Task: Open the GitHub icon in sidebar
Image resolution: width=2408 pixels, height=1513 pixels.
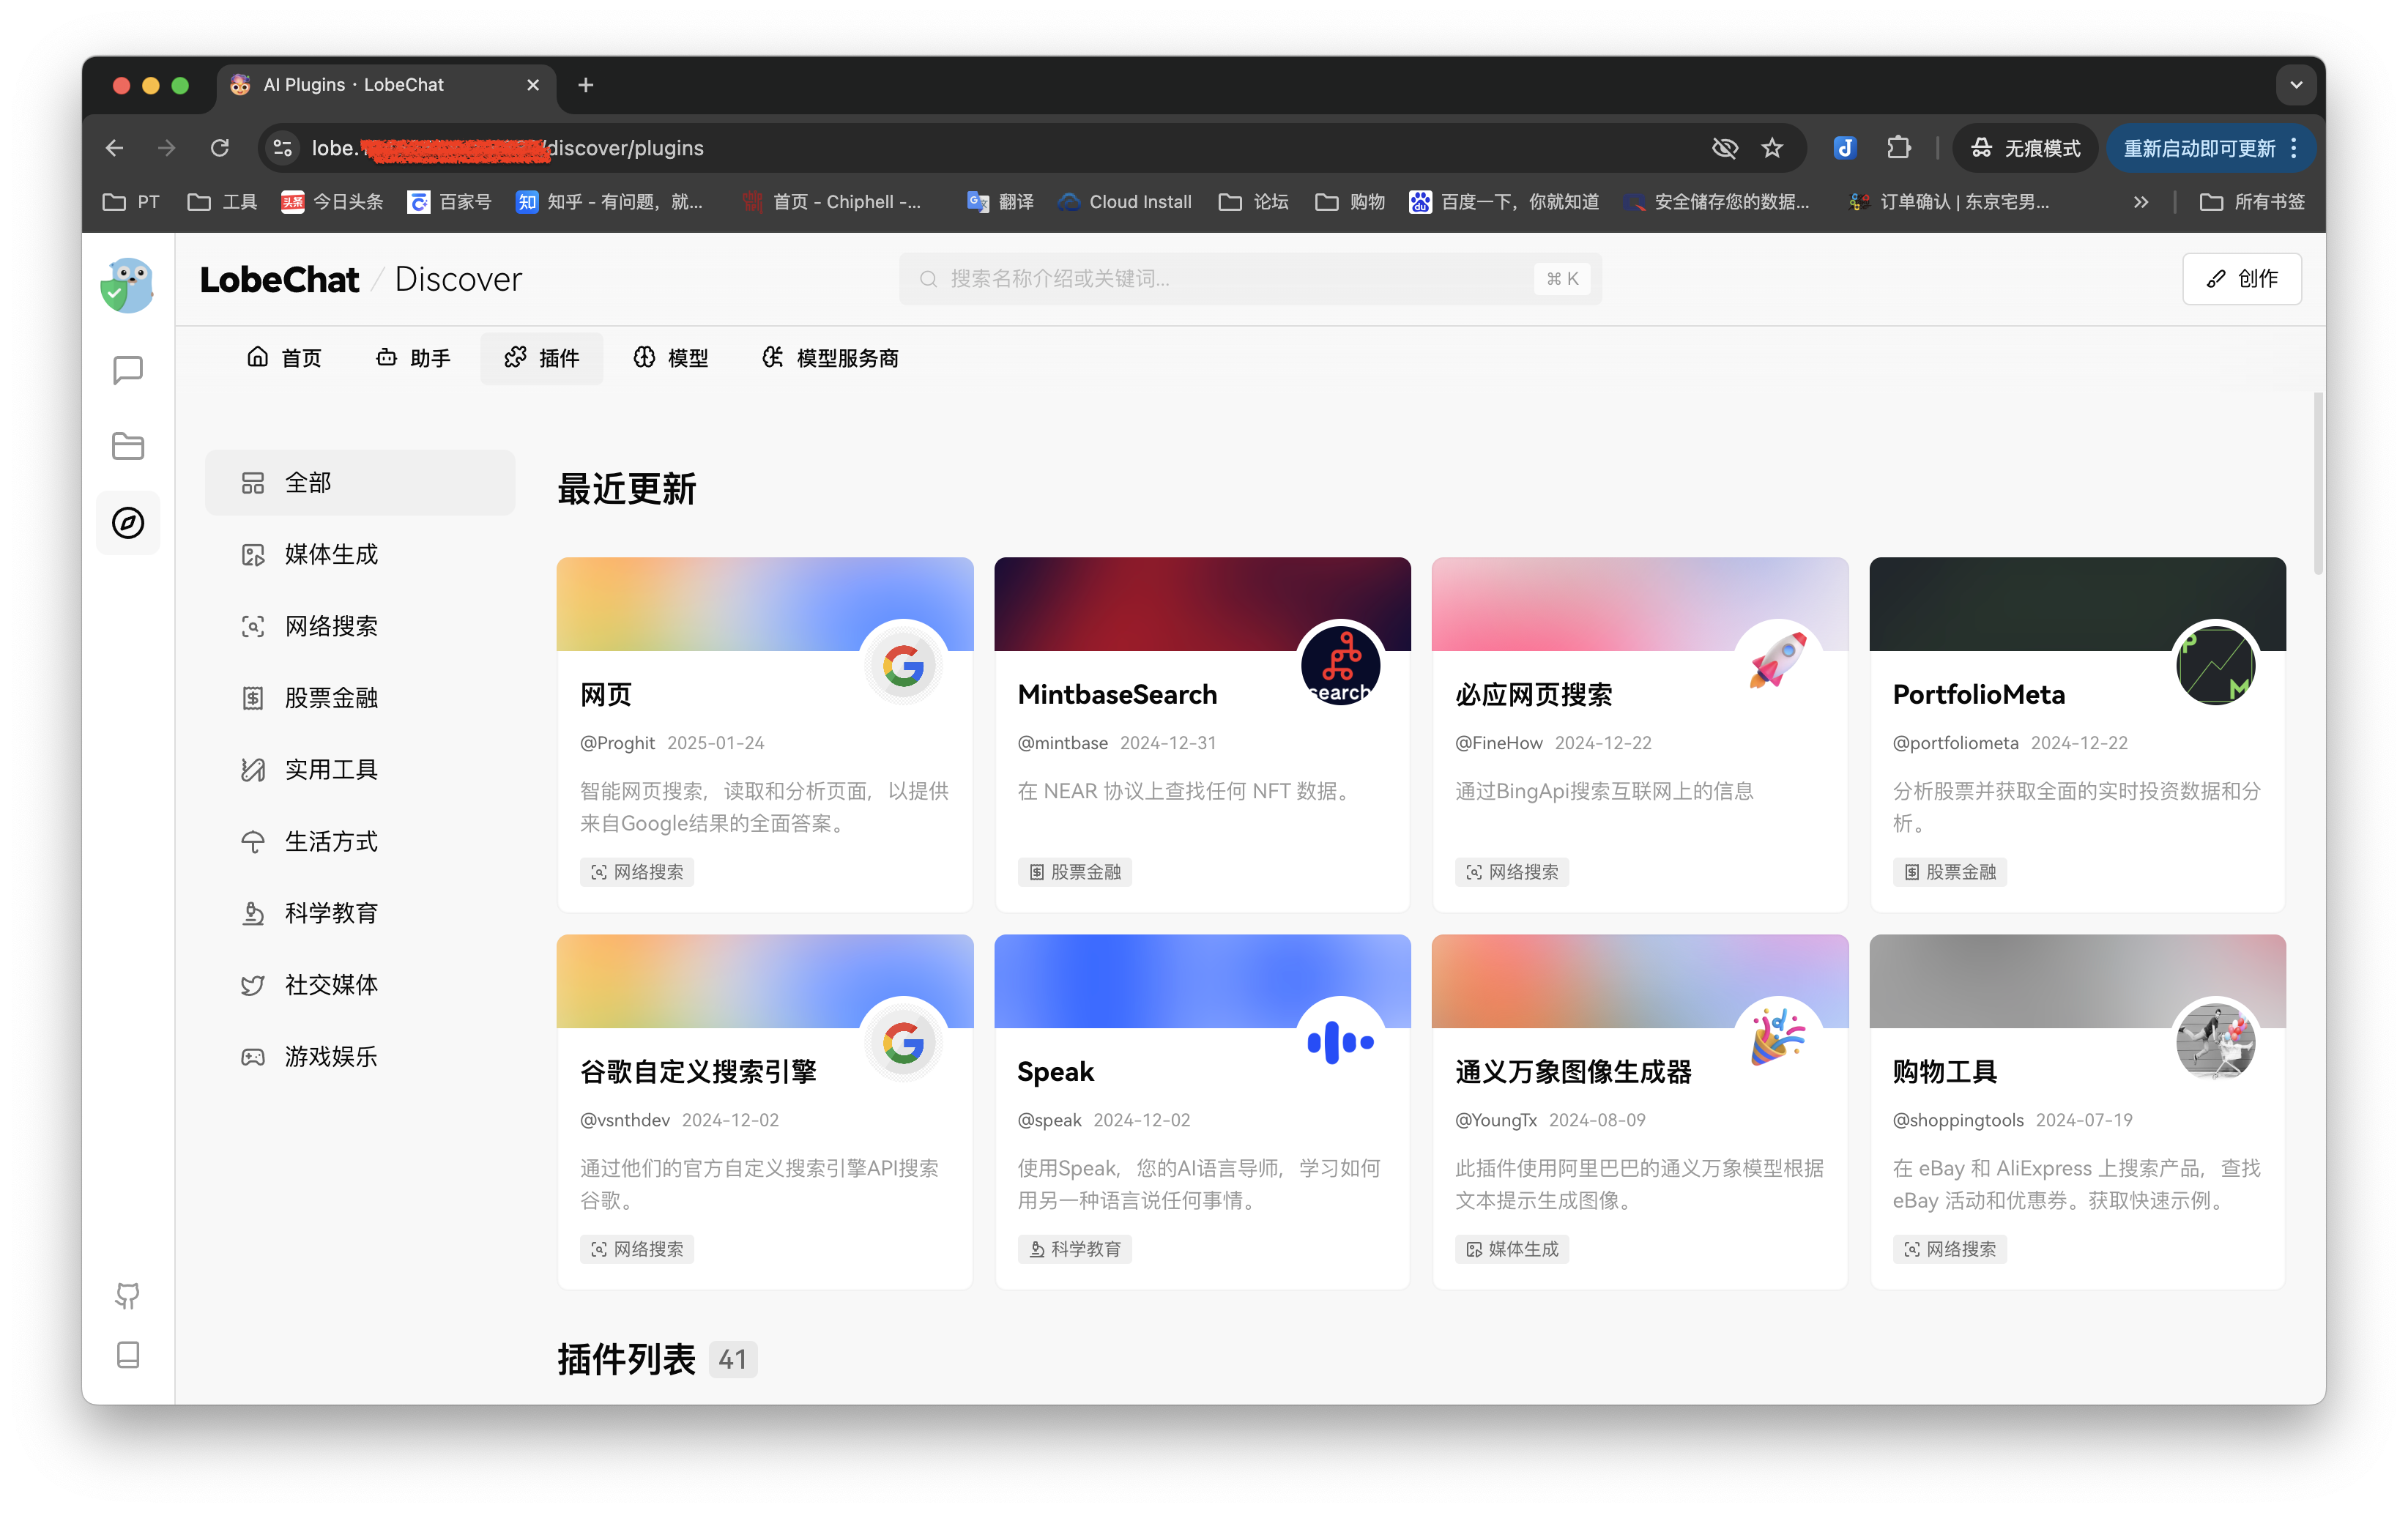Action: pos(128,1296)
